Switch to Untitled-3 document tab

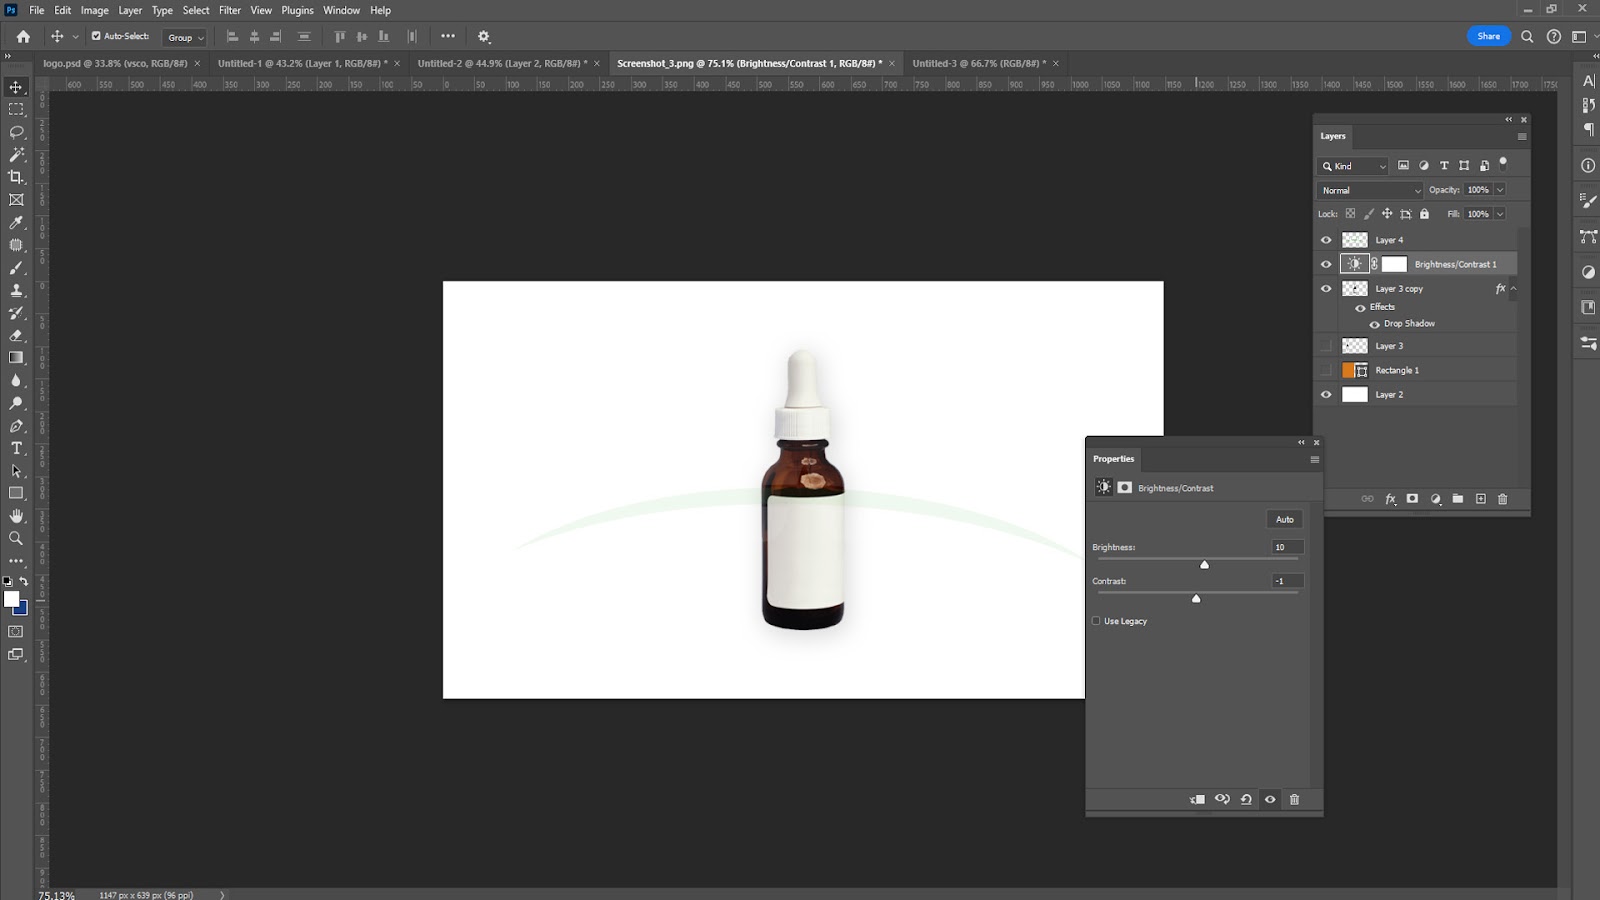[x=979, y=63]
